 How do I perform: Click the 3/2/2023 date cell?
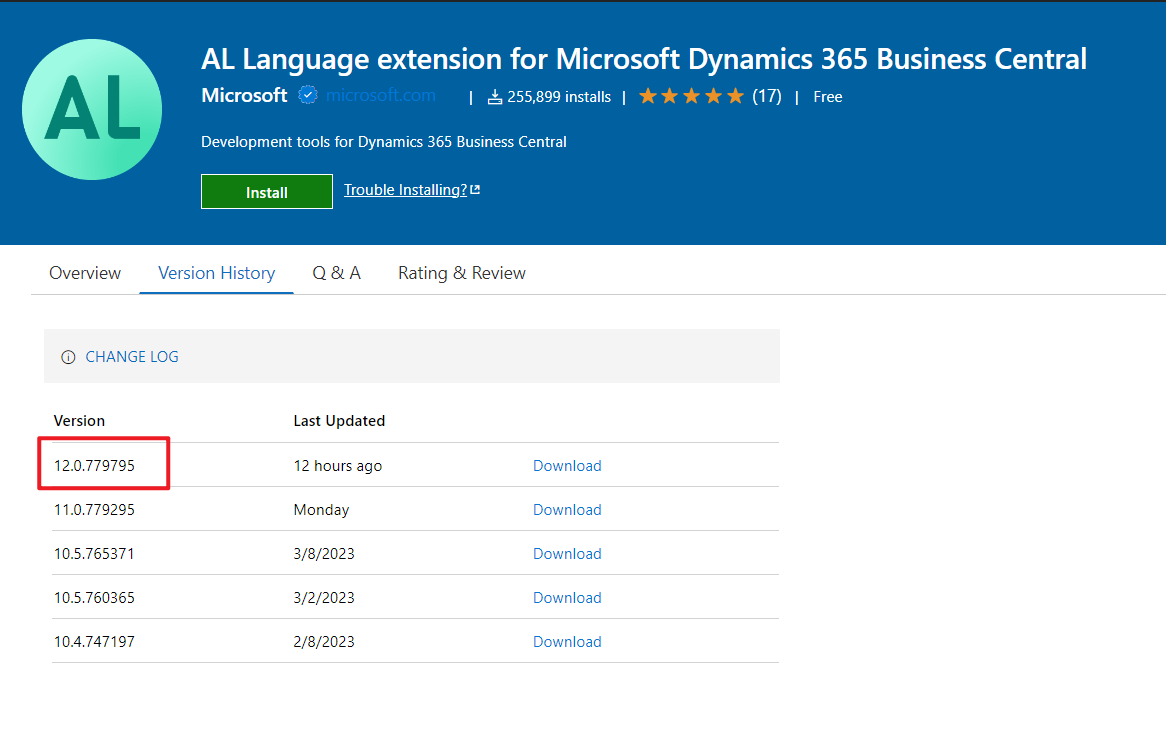point(324,597)
